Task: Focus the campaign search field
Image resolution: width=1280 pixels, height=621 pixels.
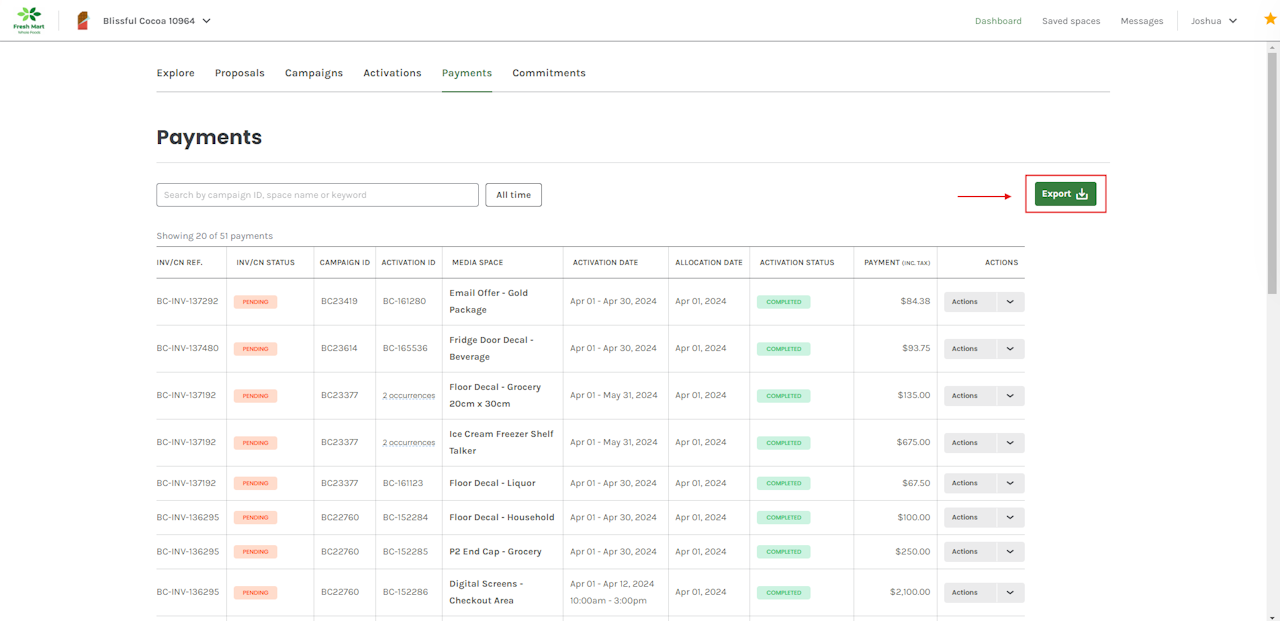Action: point(317,195)
